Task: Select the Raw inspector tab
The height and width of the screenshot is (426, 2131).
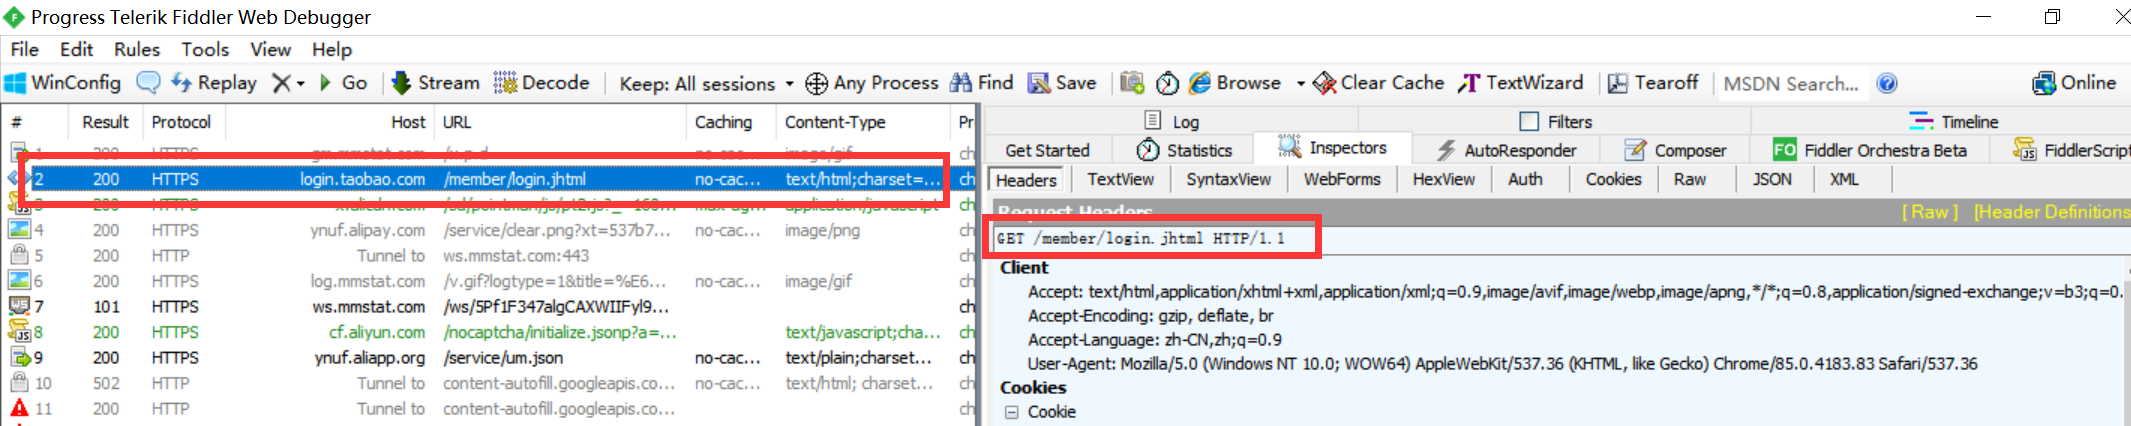Action: (x=1690, y=179)
